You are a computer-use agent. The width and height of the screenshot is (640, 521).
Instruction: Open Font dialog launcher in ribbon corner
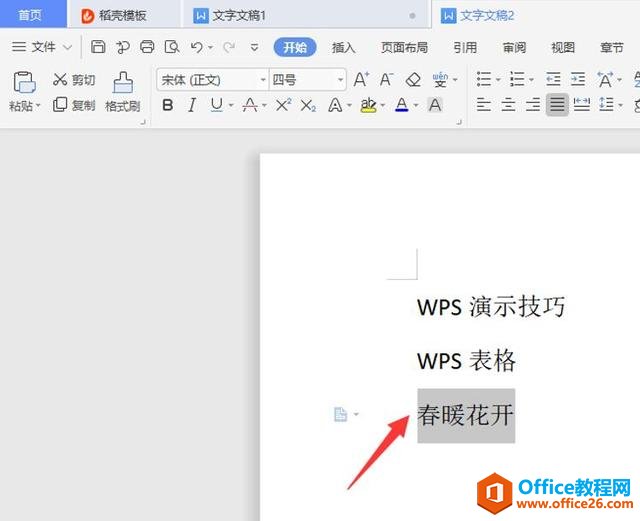[459, 122]
